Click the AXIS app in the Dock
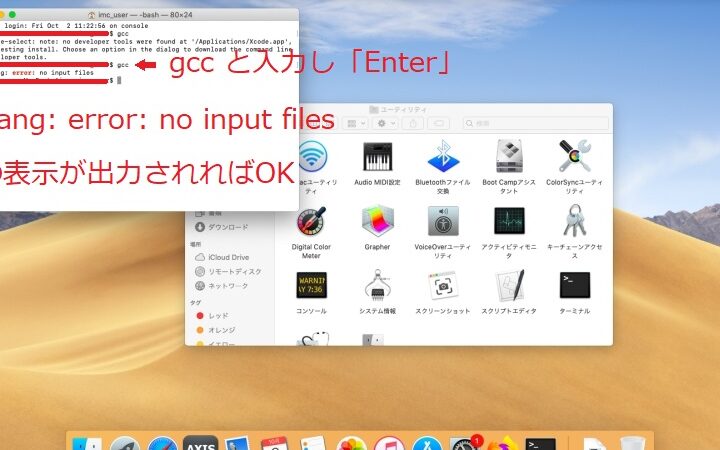Viewport: 720px width, 450px height. [201, 443]
